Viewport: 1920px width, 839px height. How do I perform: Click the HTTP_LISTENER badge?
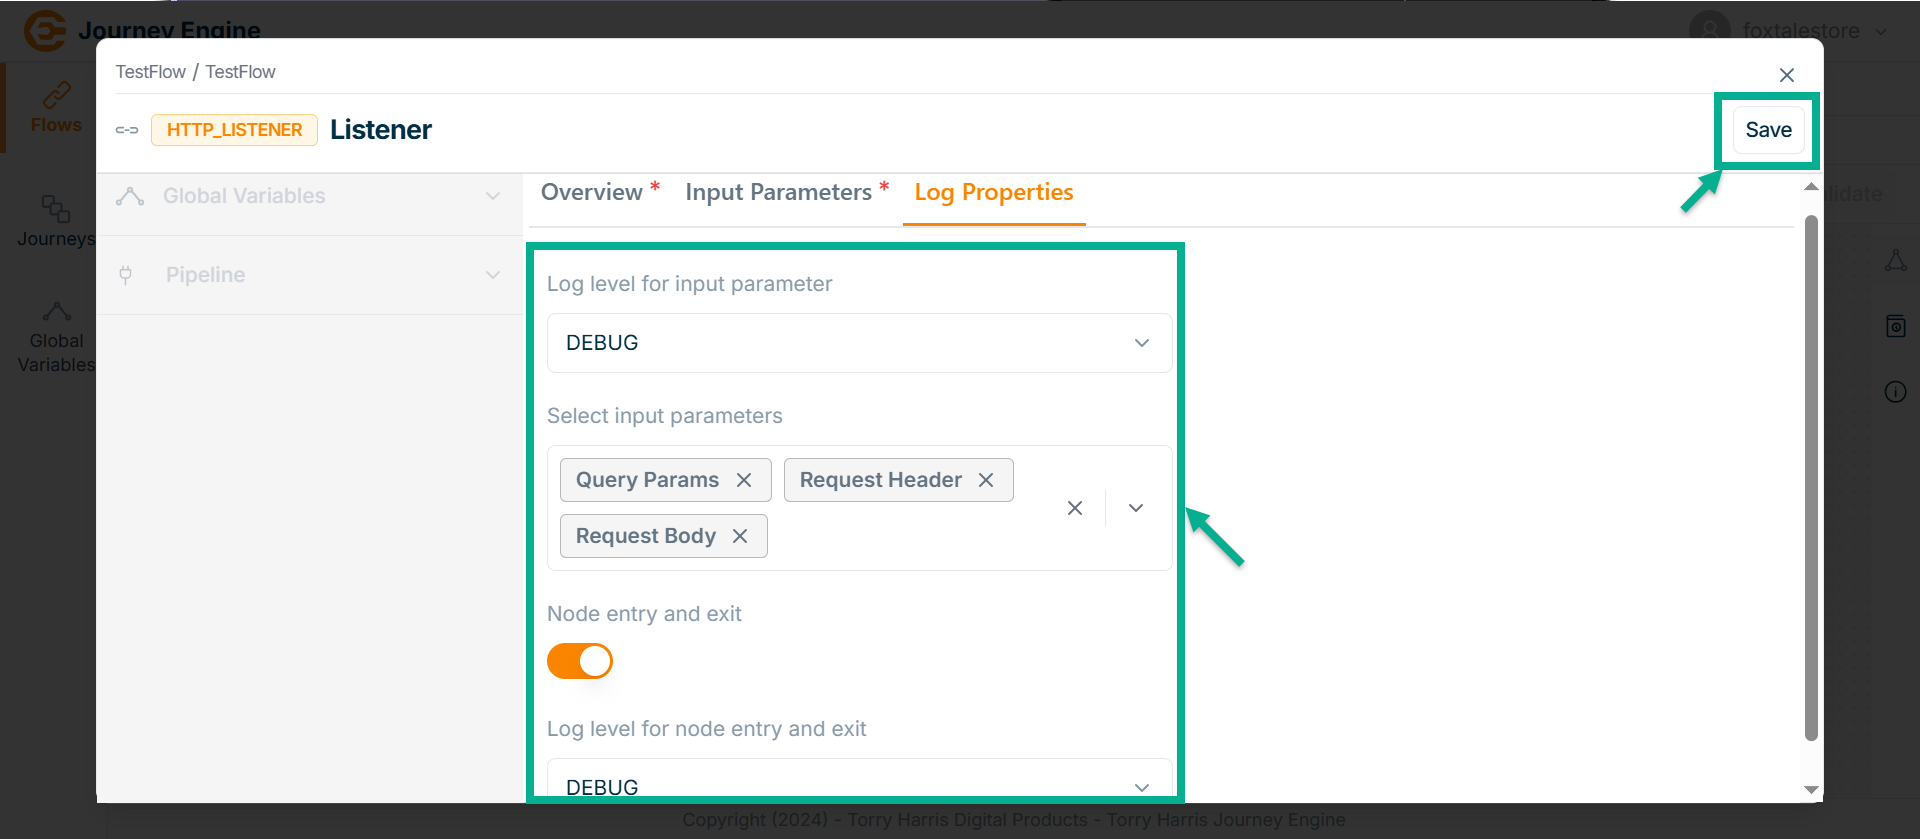[x=234, y=130]
